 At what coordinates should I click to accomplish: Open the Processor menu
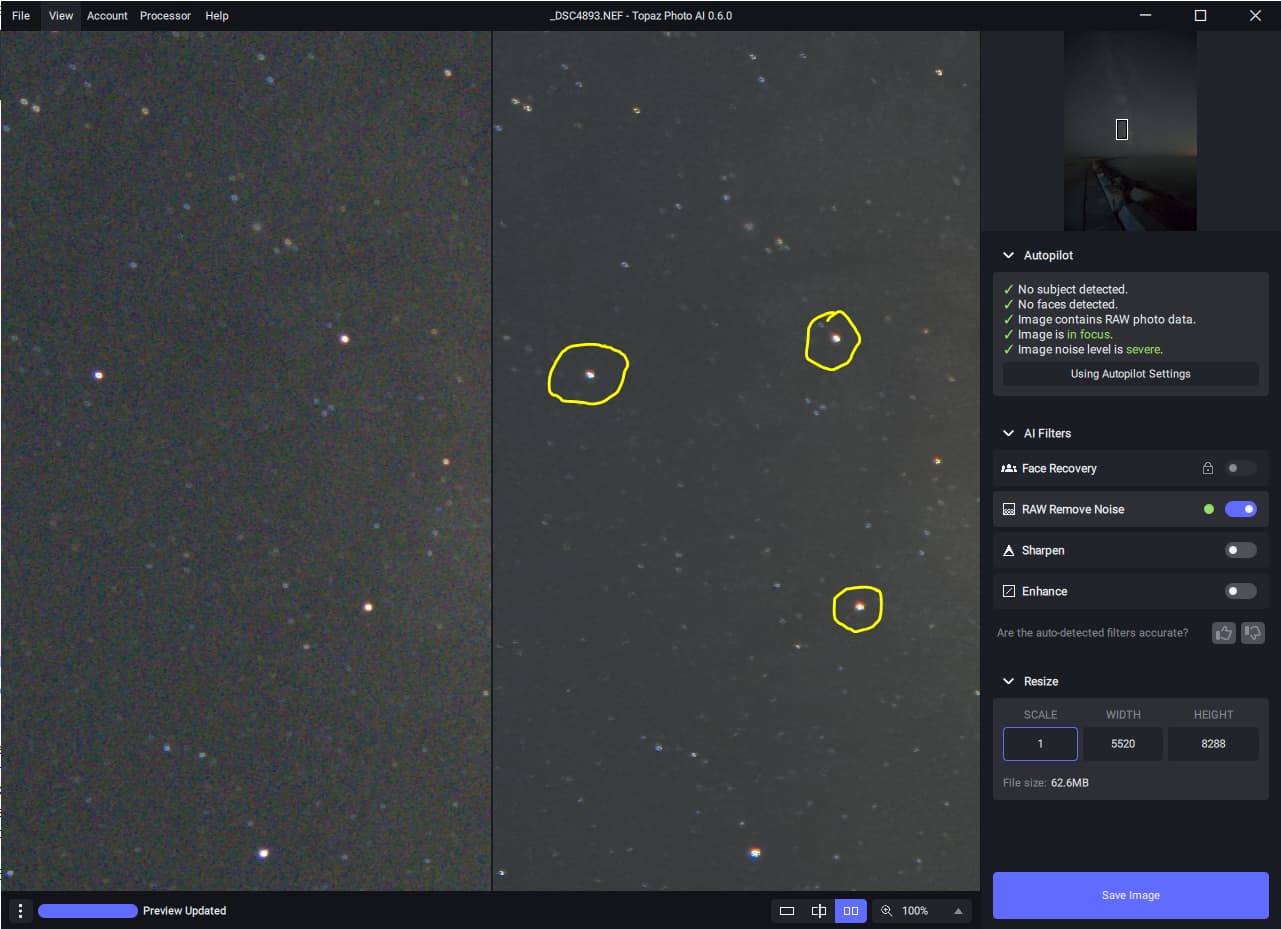pyautogui.click(x=165, y=16)
